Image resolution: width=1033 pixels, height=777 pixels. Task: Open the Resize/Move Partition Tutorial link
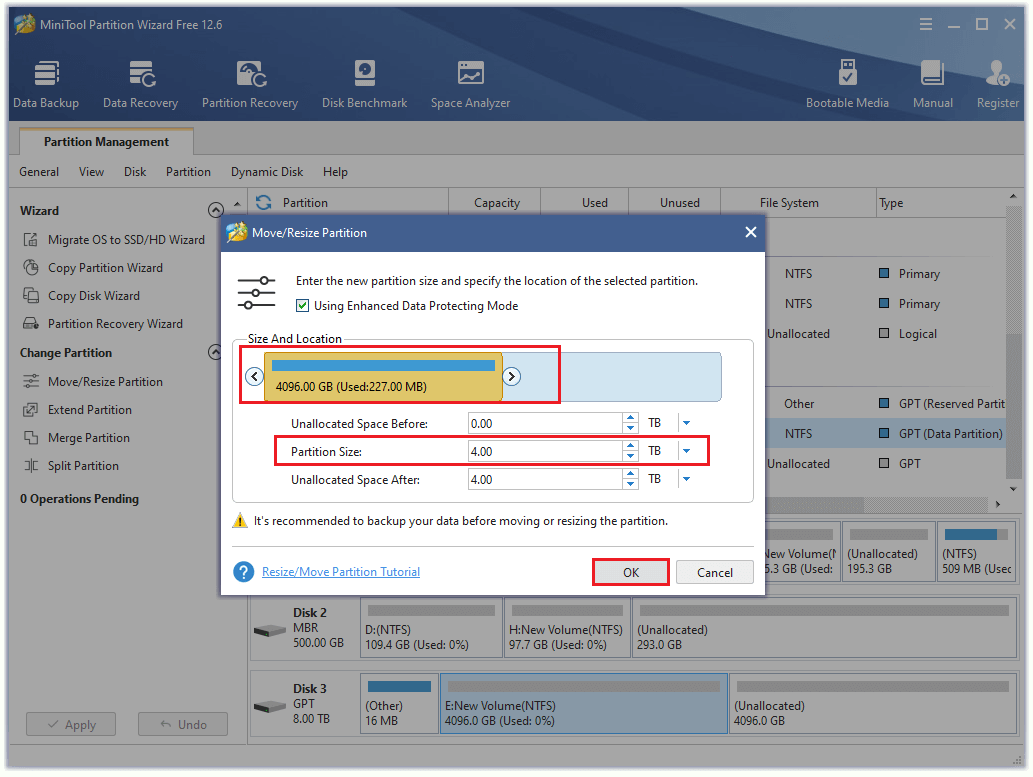(x=341, y=572)
